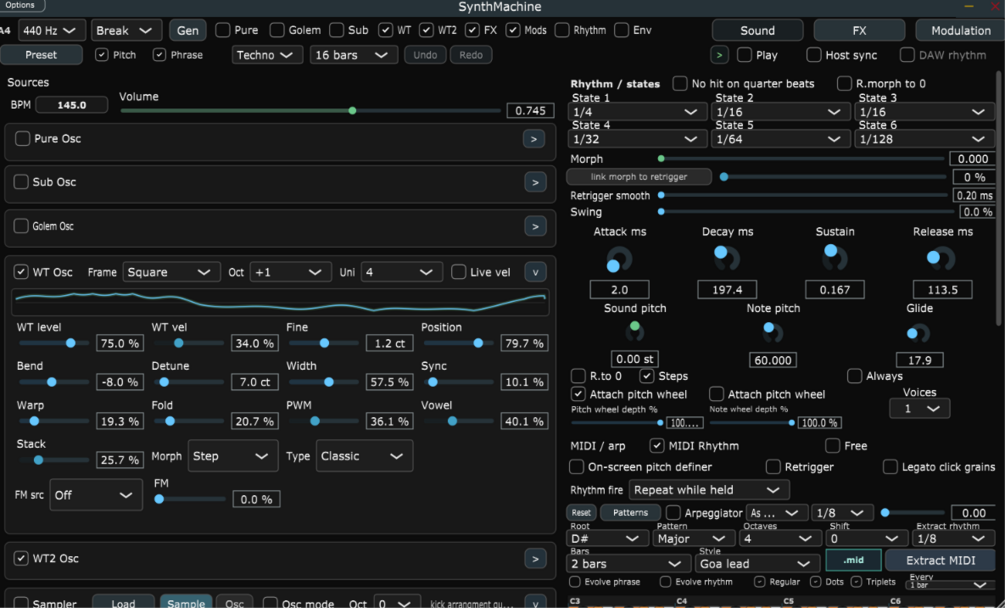Select the Sample mode of the Sampler
The width and height of the screenshot is (1005, 608).
[186, 602]
